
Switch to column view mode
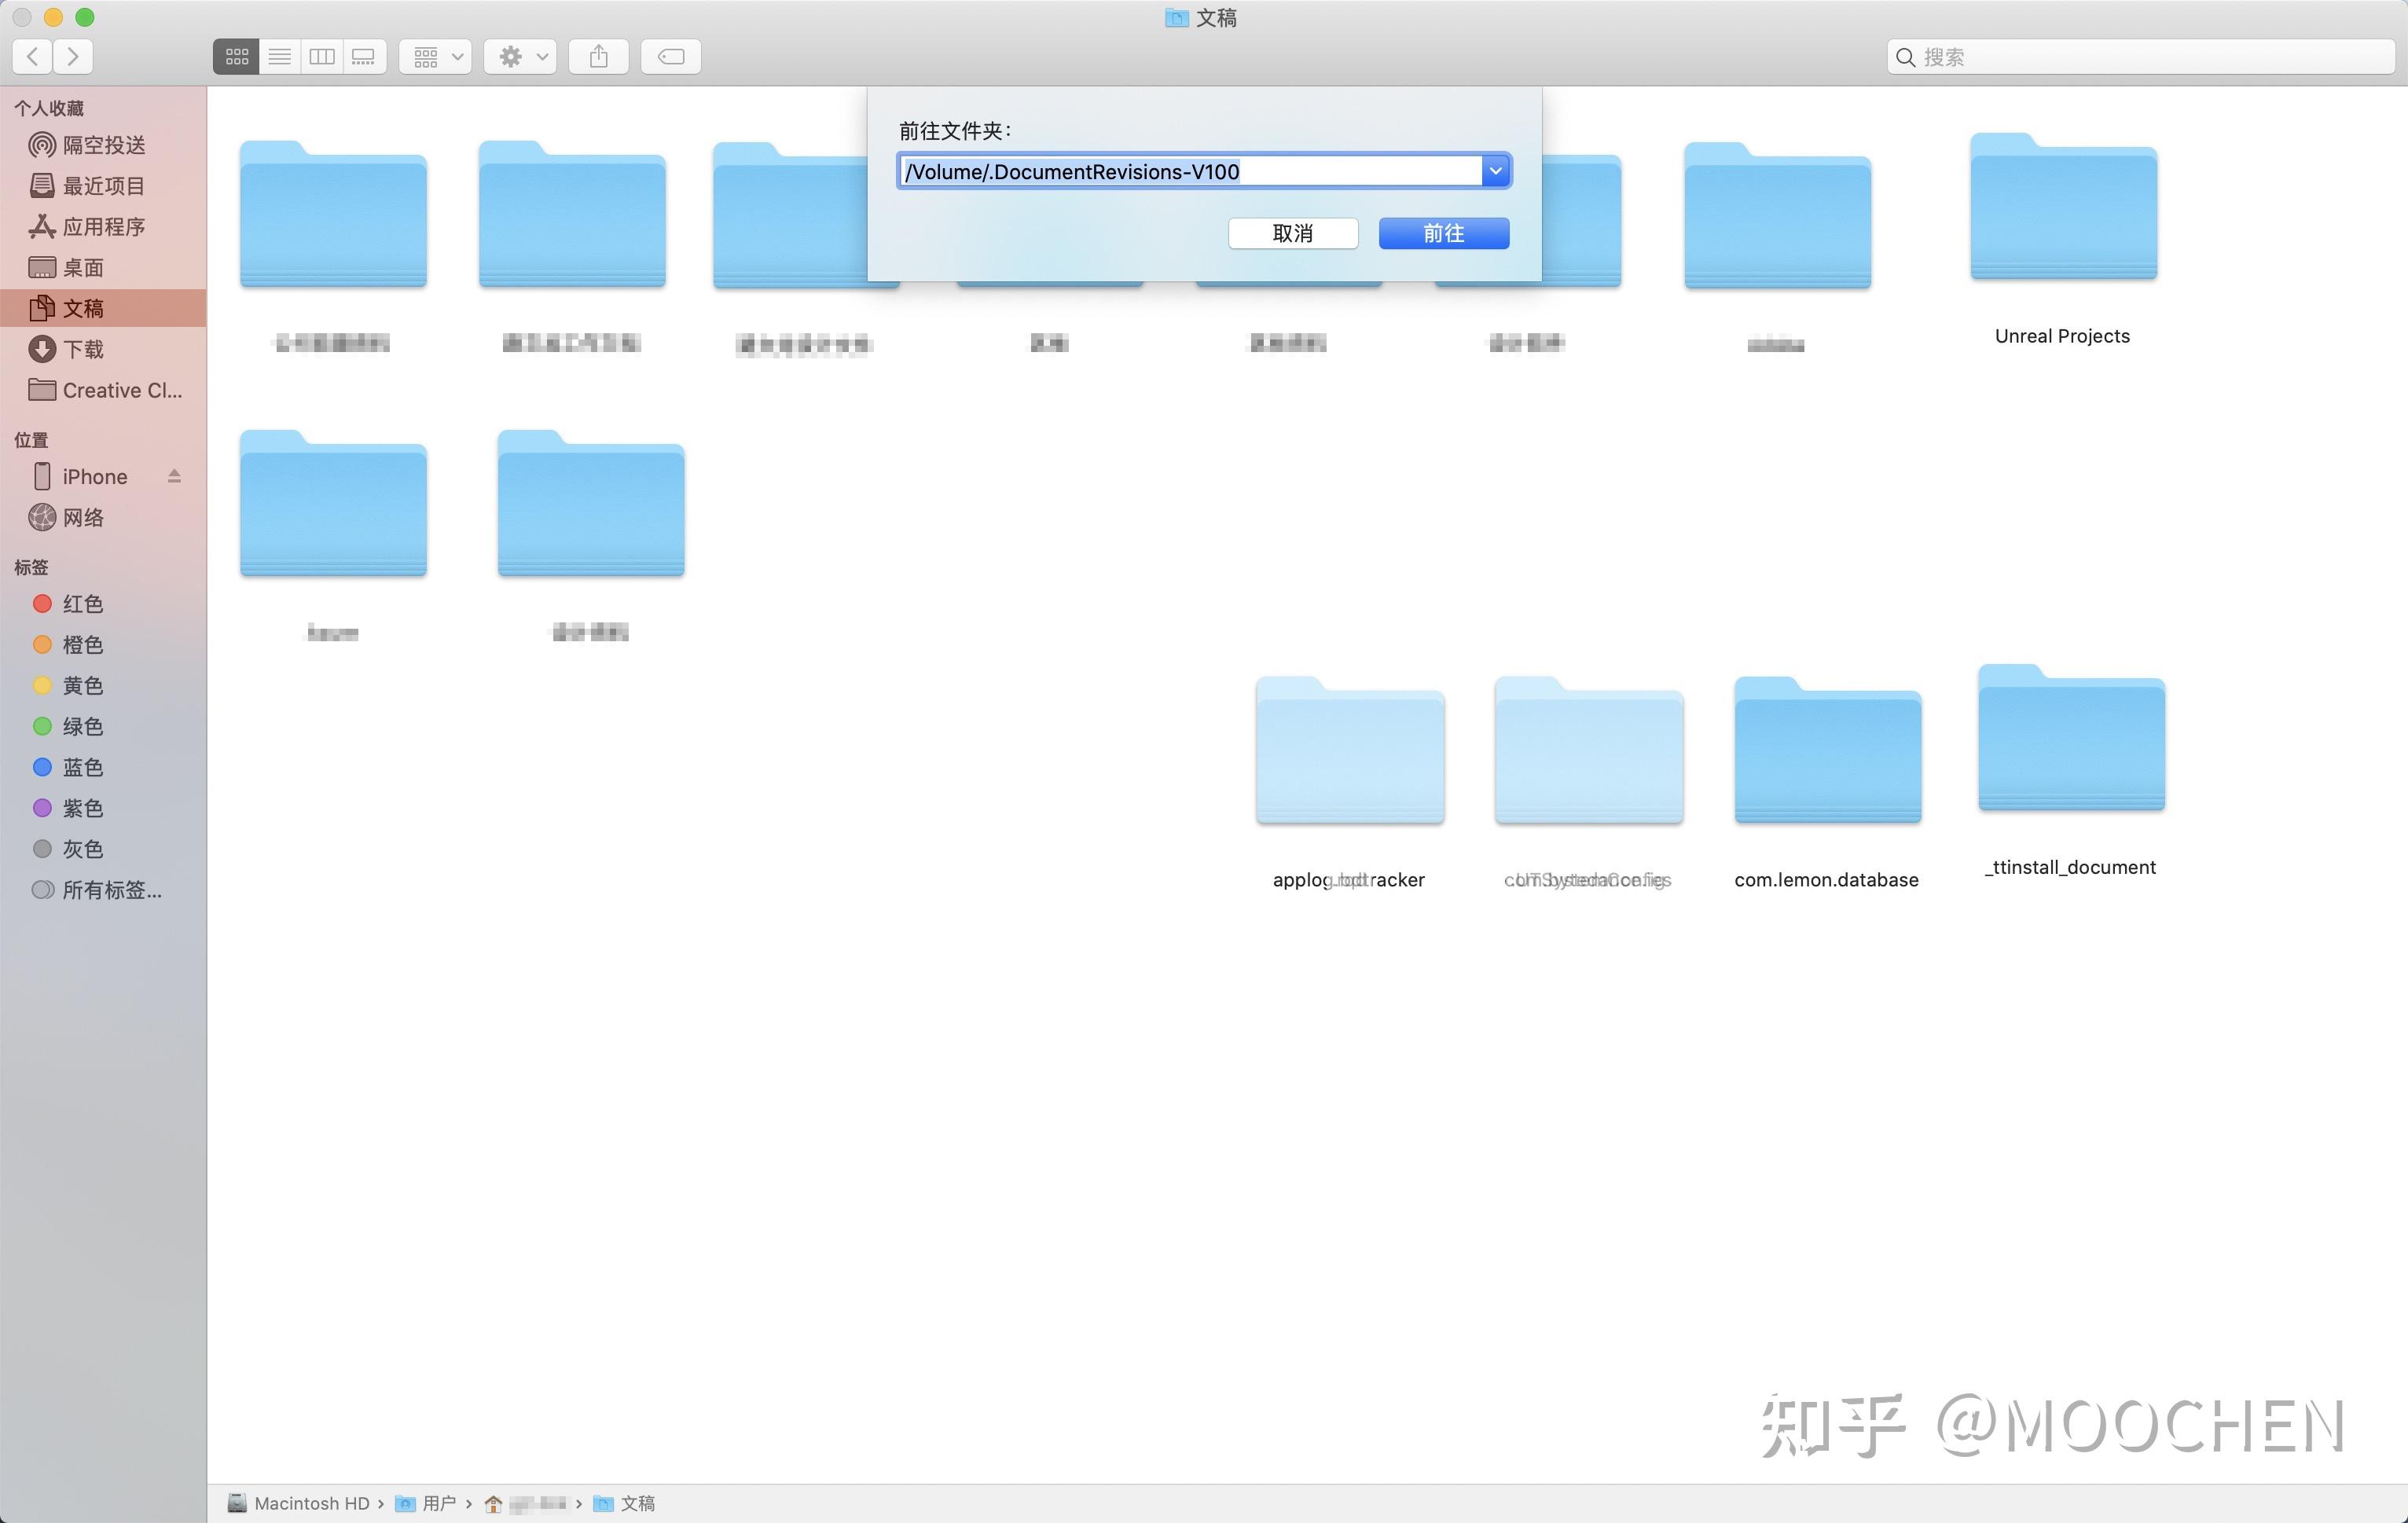[x=322, y=57]
